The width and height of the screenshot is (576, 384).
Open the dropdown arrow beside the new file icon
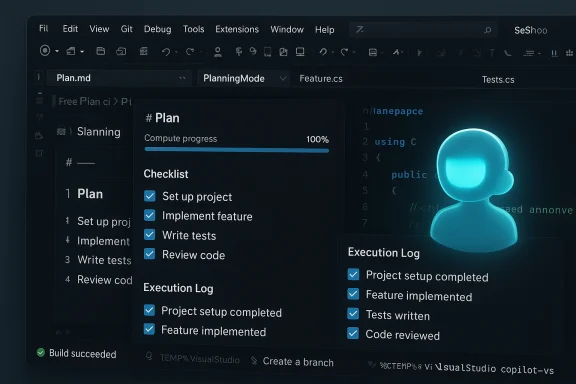tap(82, 52)
